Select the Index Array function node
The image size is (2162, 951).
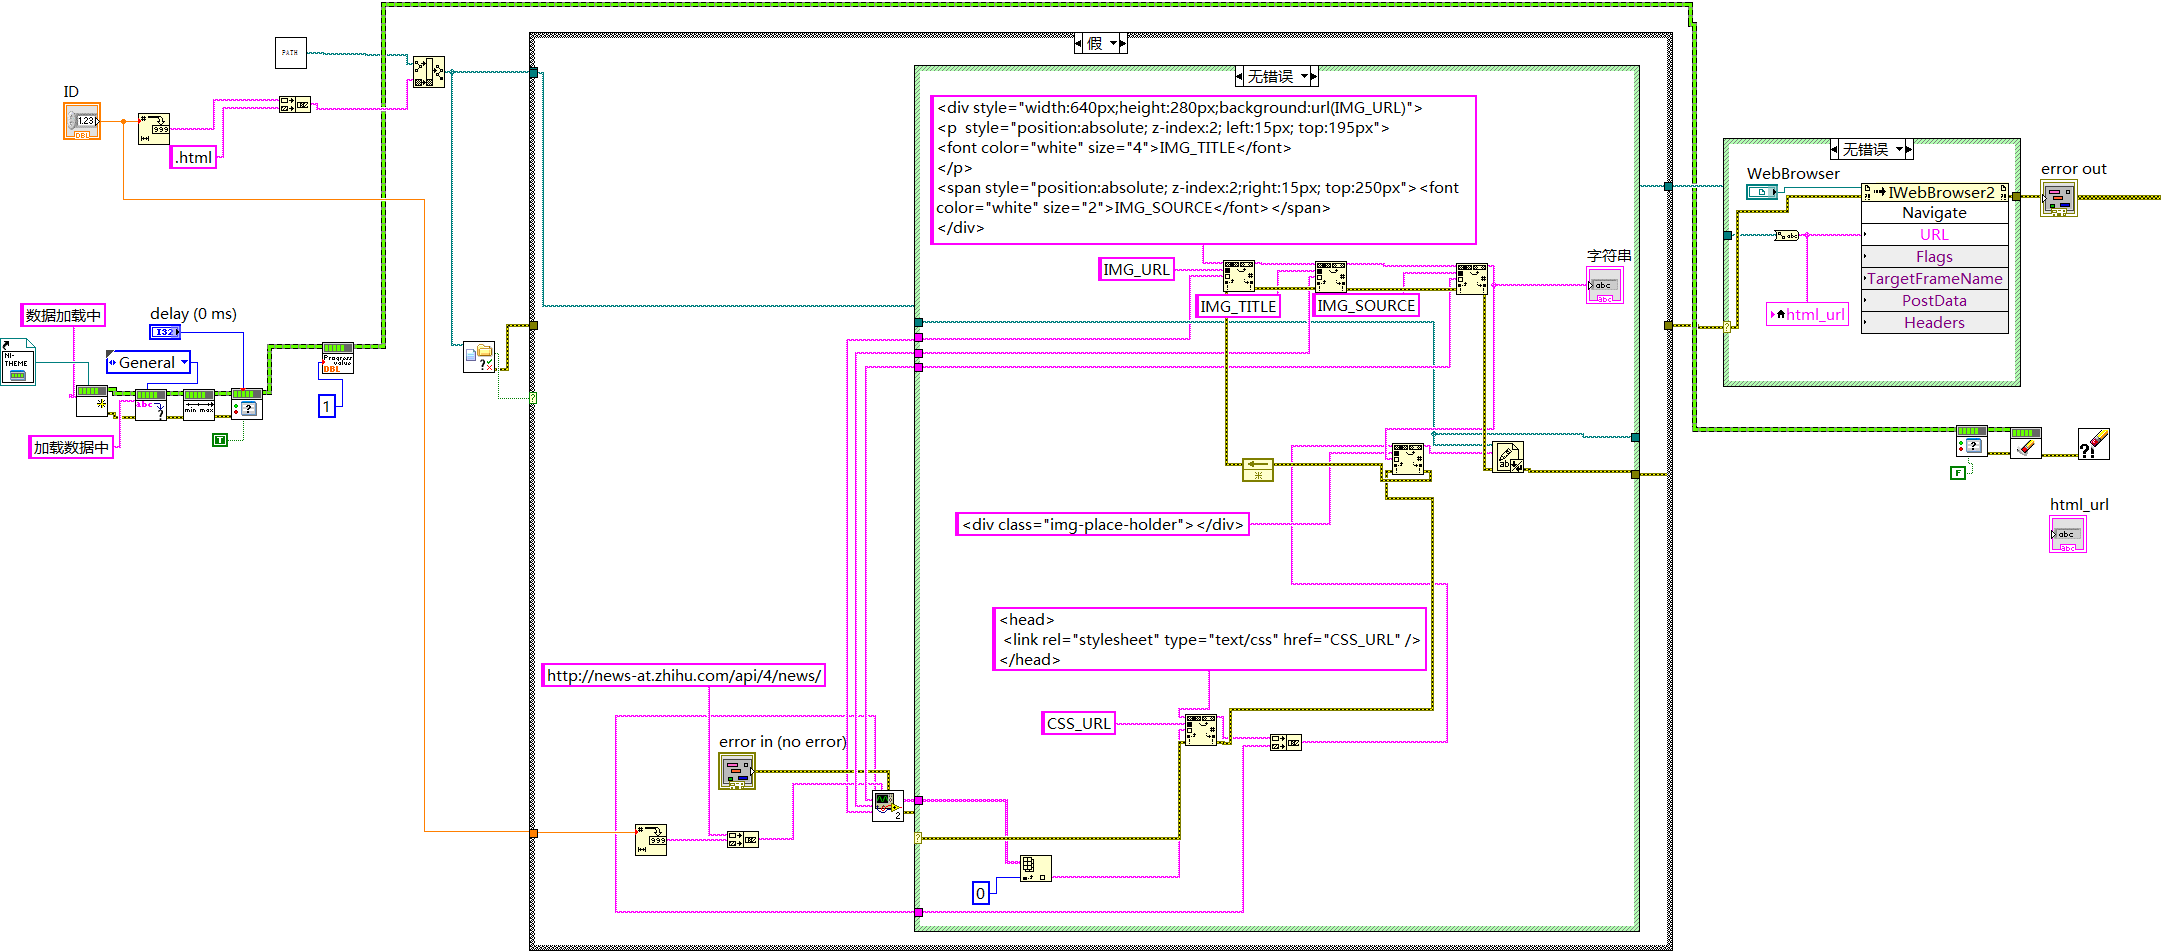pos(1035,868)
